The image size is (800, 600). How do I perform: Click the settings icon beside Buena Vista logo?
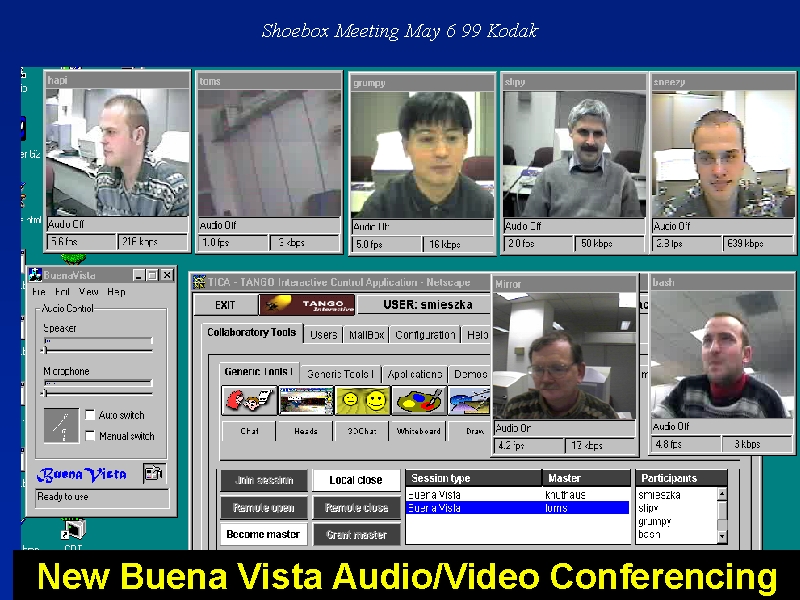click(153, 473)
